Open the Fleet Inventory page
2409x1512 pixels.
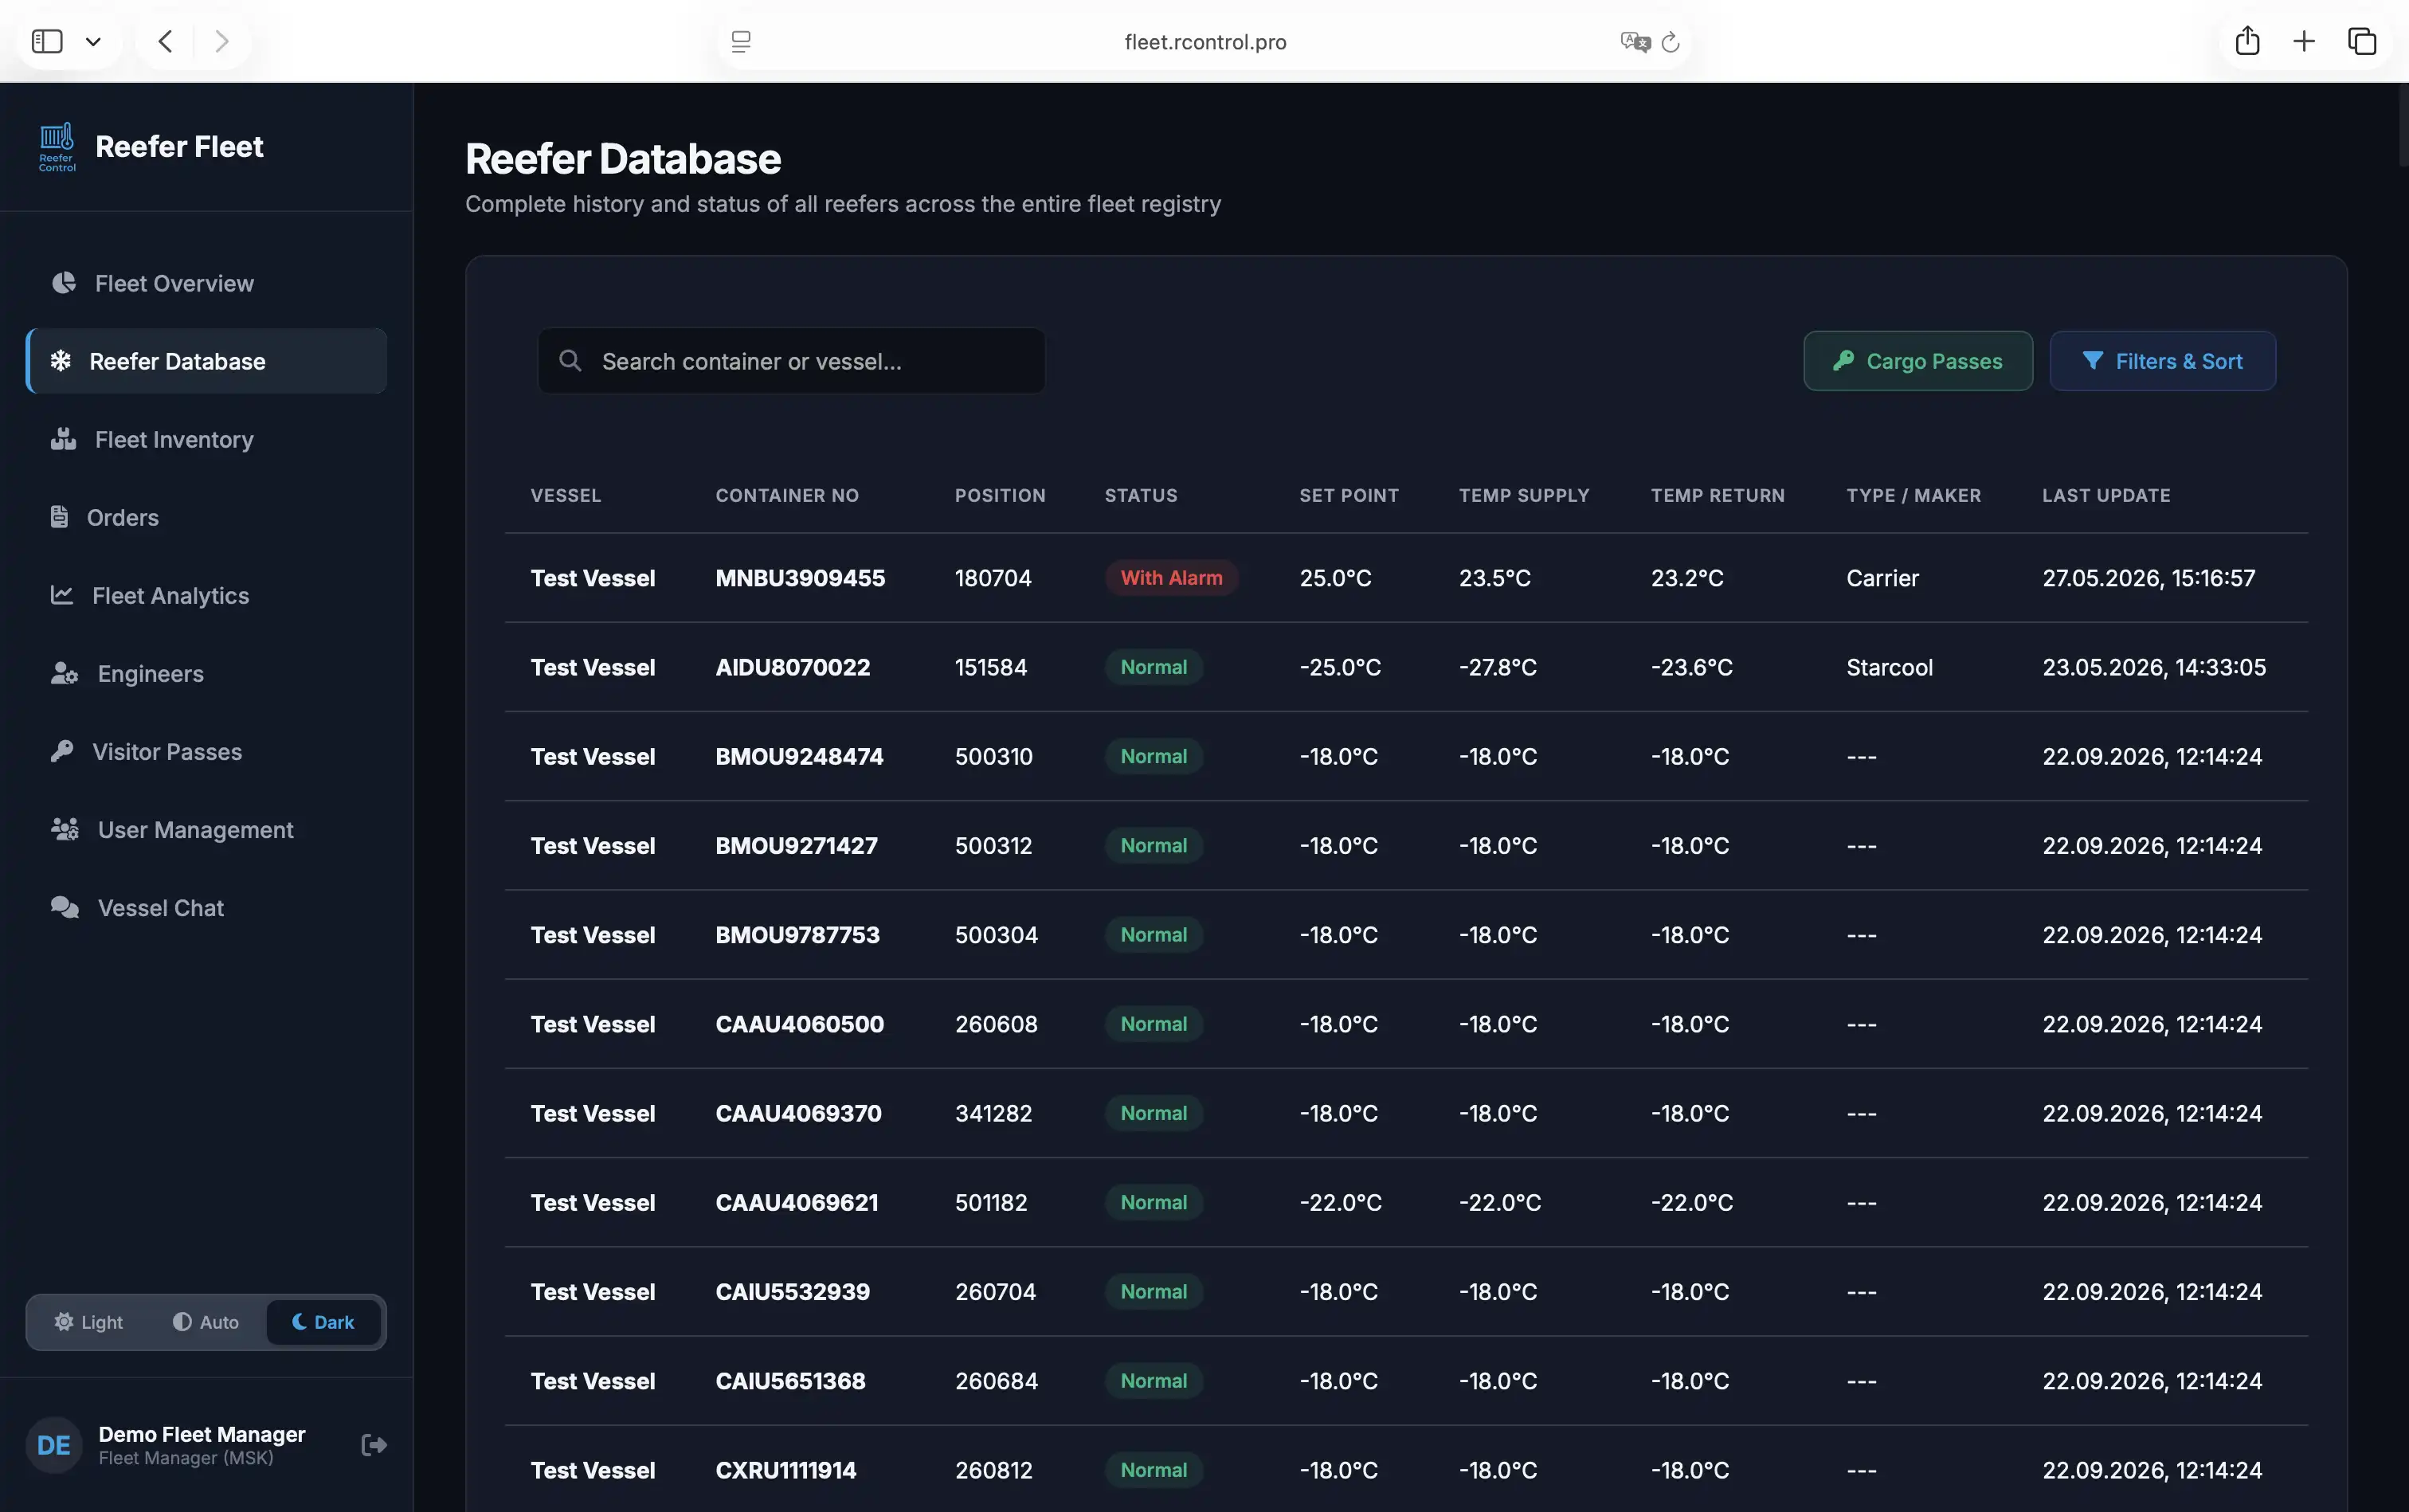point(206,439)
